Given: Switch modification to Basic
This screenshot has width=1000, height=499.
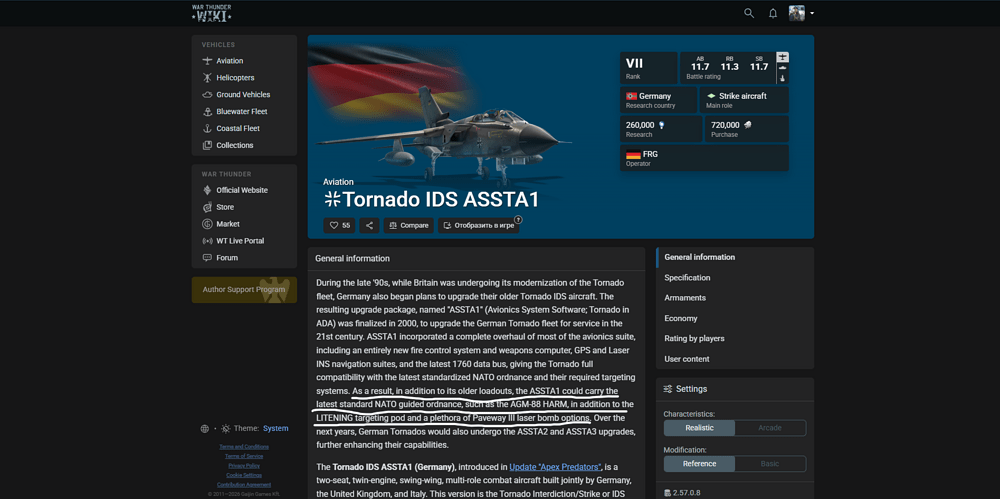Looking at the screenshot, I should pos(770,464).
